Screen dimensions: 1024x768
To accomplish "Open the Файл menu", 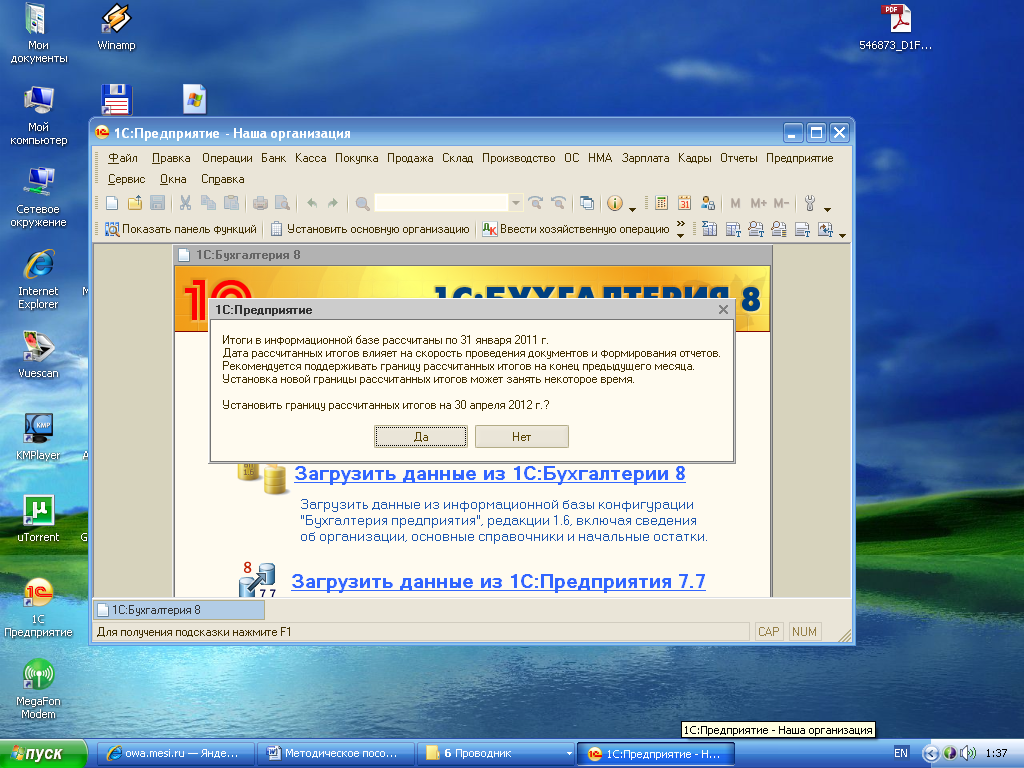I will pos(123,158).
